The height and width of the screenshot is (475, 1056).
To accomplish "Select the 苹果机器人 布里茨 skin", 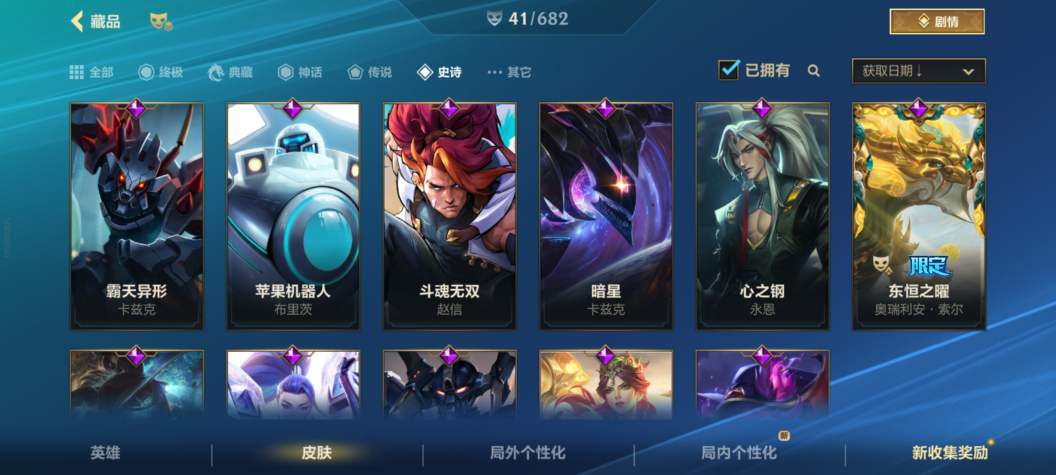I will [293, 216].
